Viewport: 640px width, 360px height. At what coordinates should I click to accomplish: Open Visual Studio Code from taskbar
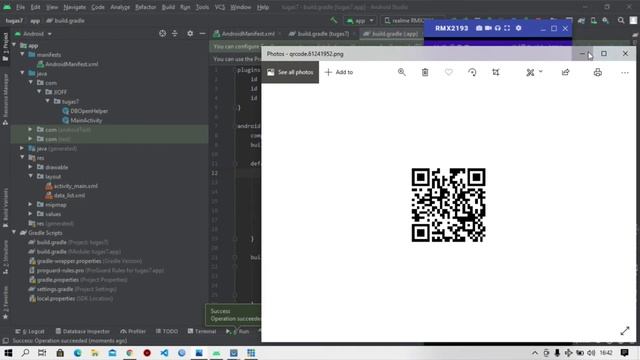(164, 353)
